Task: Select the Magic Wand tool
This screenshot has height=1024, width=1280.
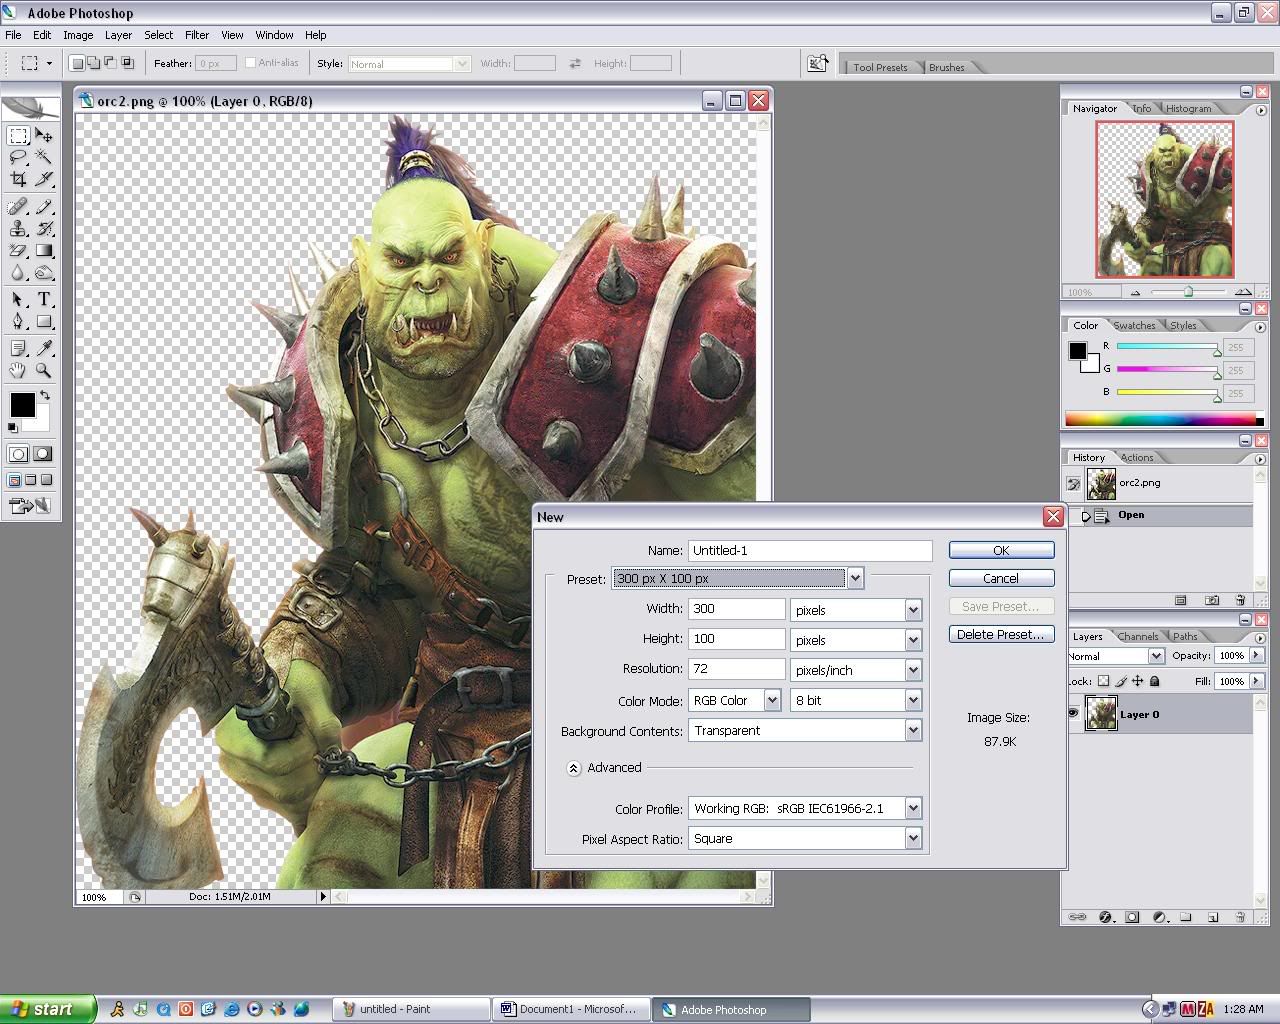Action: pos(44,157)
